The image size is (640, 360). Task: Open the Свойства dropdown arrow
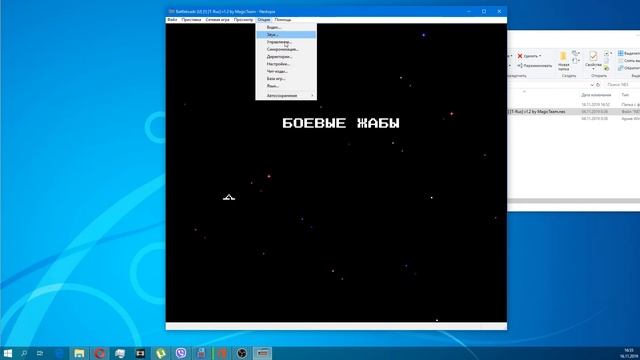coord(593,69)
